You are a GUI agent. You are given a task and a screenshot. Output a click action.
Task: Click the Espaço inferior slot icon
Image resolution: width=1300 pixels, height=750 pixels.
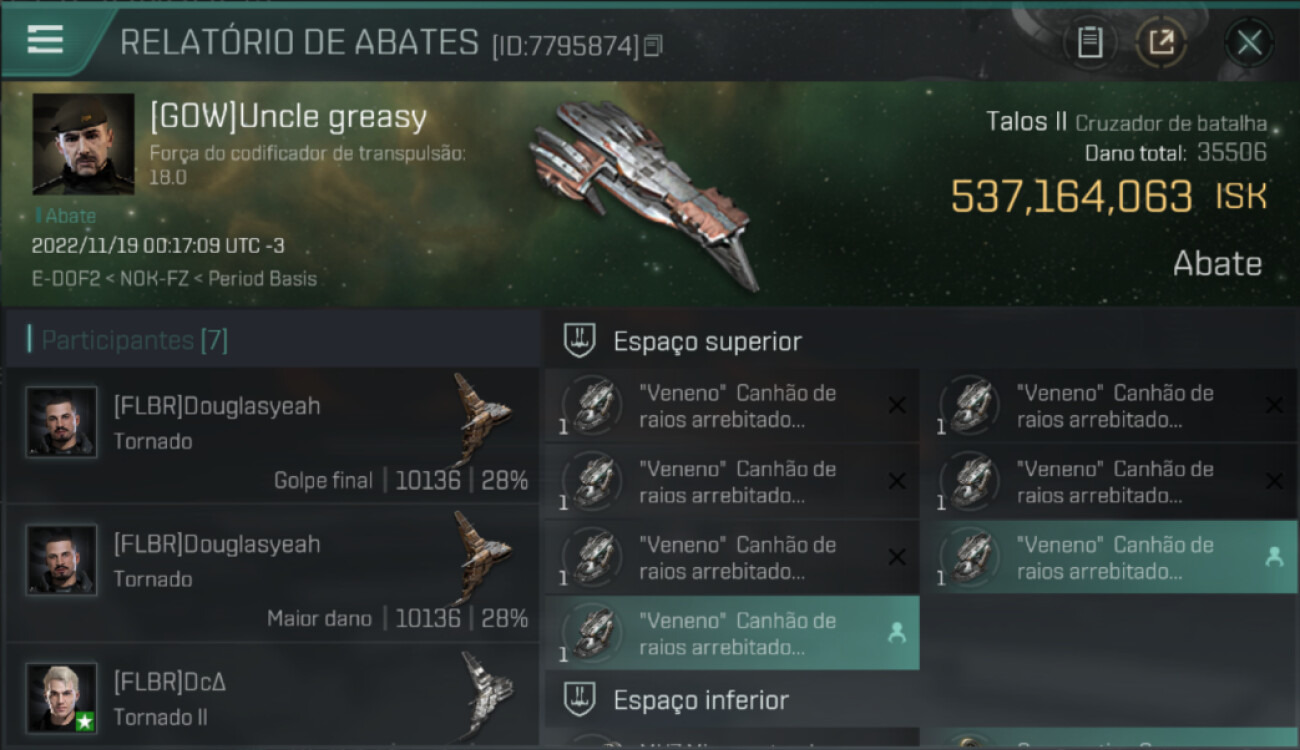coord(580,700)
